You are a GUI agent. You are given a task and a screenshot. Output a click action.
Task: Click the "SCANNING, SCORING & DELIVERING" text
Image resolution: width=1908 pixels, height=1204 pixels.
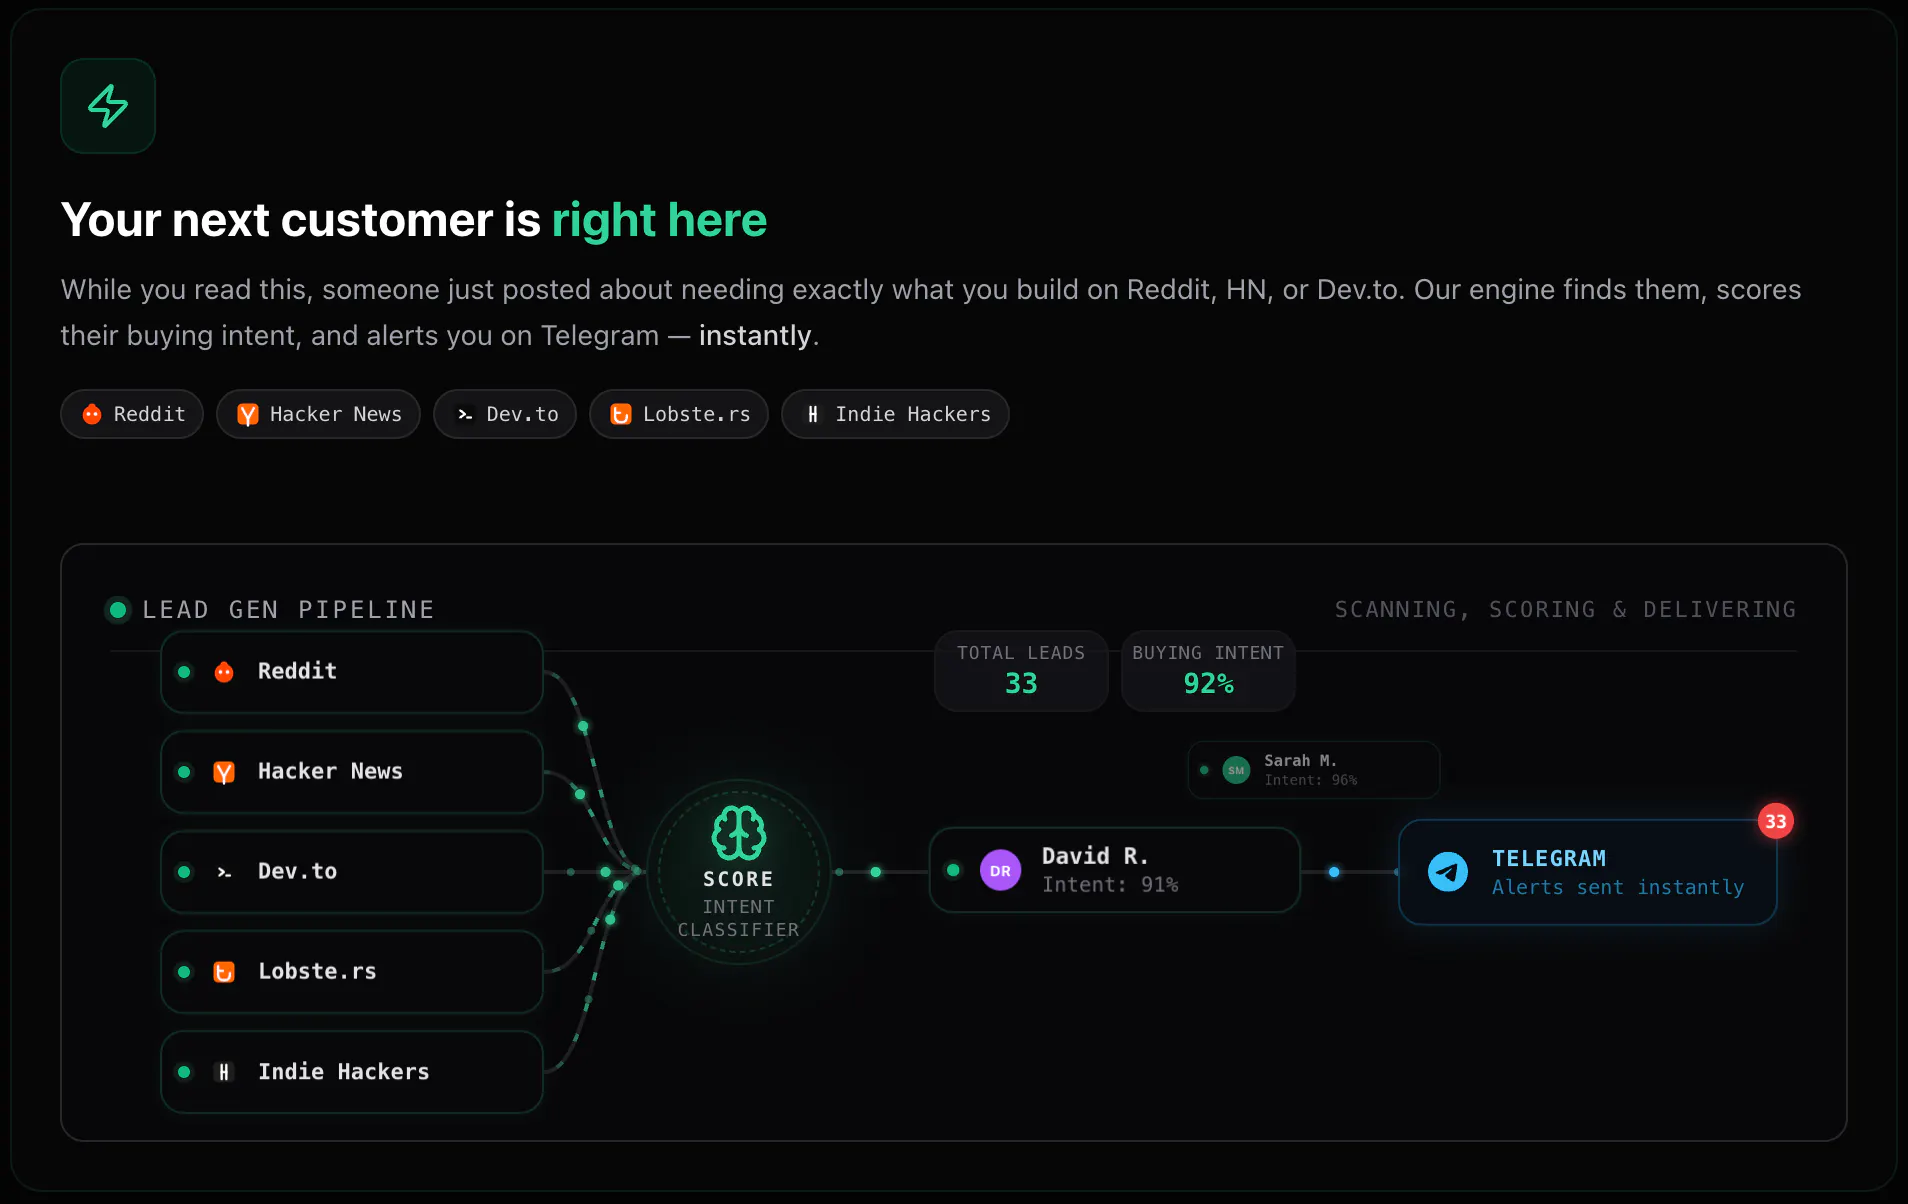tap(1566, 610)
